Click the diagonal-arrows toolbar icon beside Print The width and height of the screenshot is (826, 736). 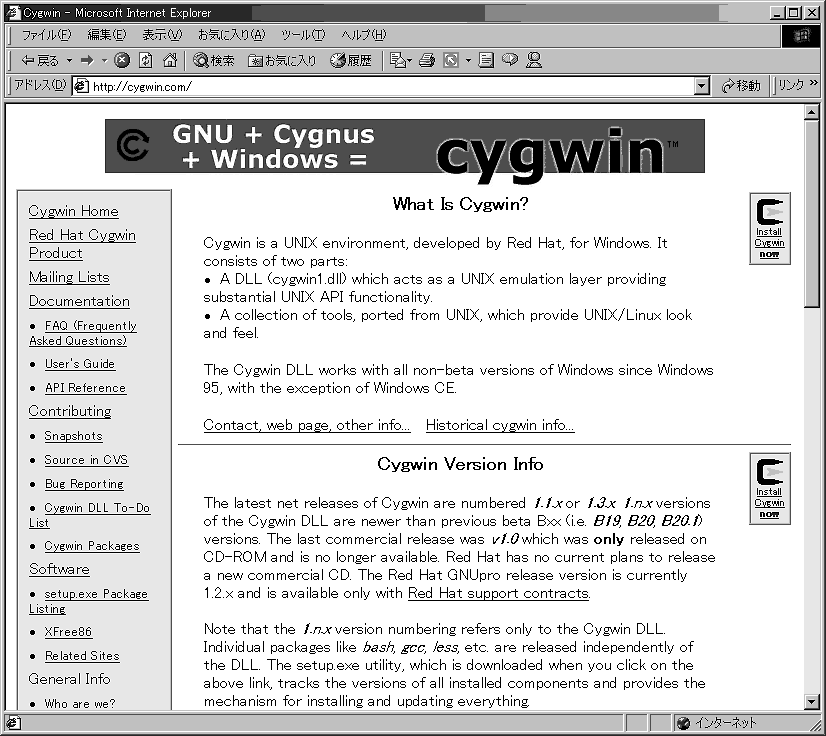(451, 61)
